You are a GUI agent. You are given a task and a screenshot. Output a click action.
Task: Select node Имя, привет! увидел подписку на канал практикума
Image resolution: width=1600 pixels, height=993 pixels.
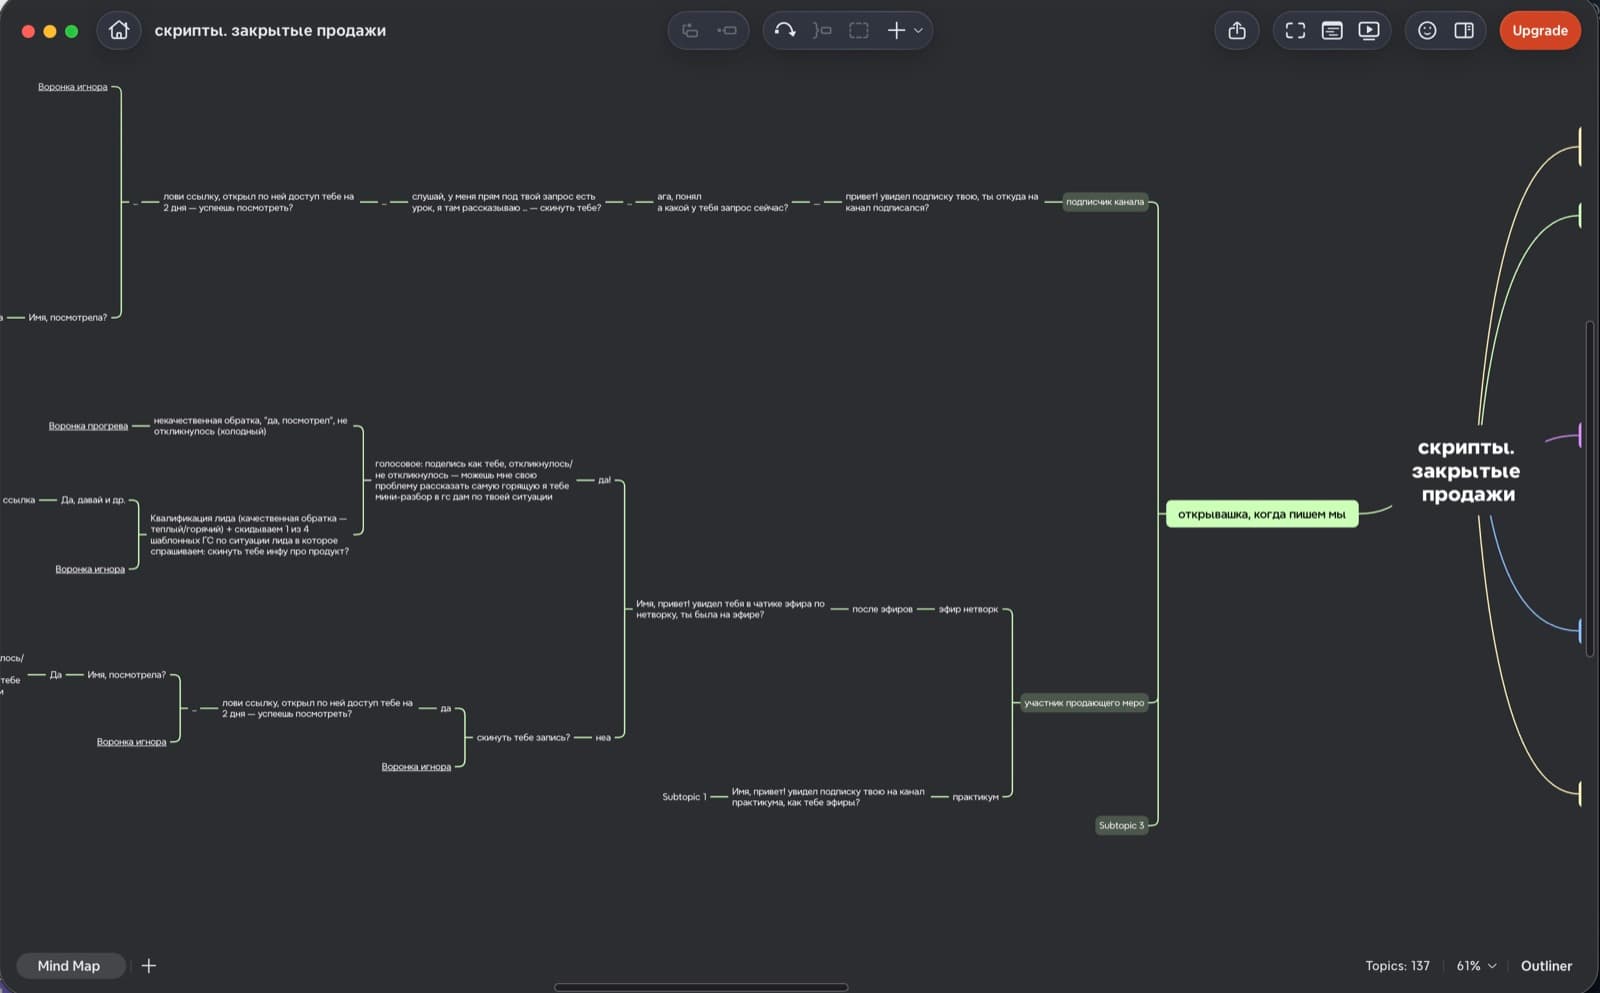(x=828, y=797)
